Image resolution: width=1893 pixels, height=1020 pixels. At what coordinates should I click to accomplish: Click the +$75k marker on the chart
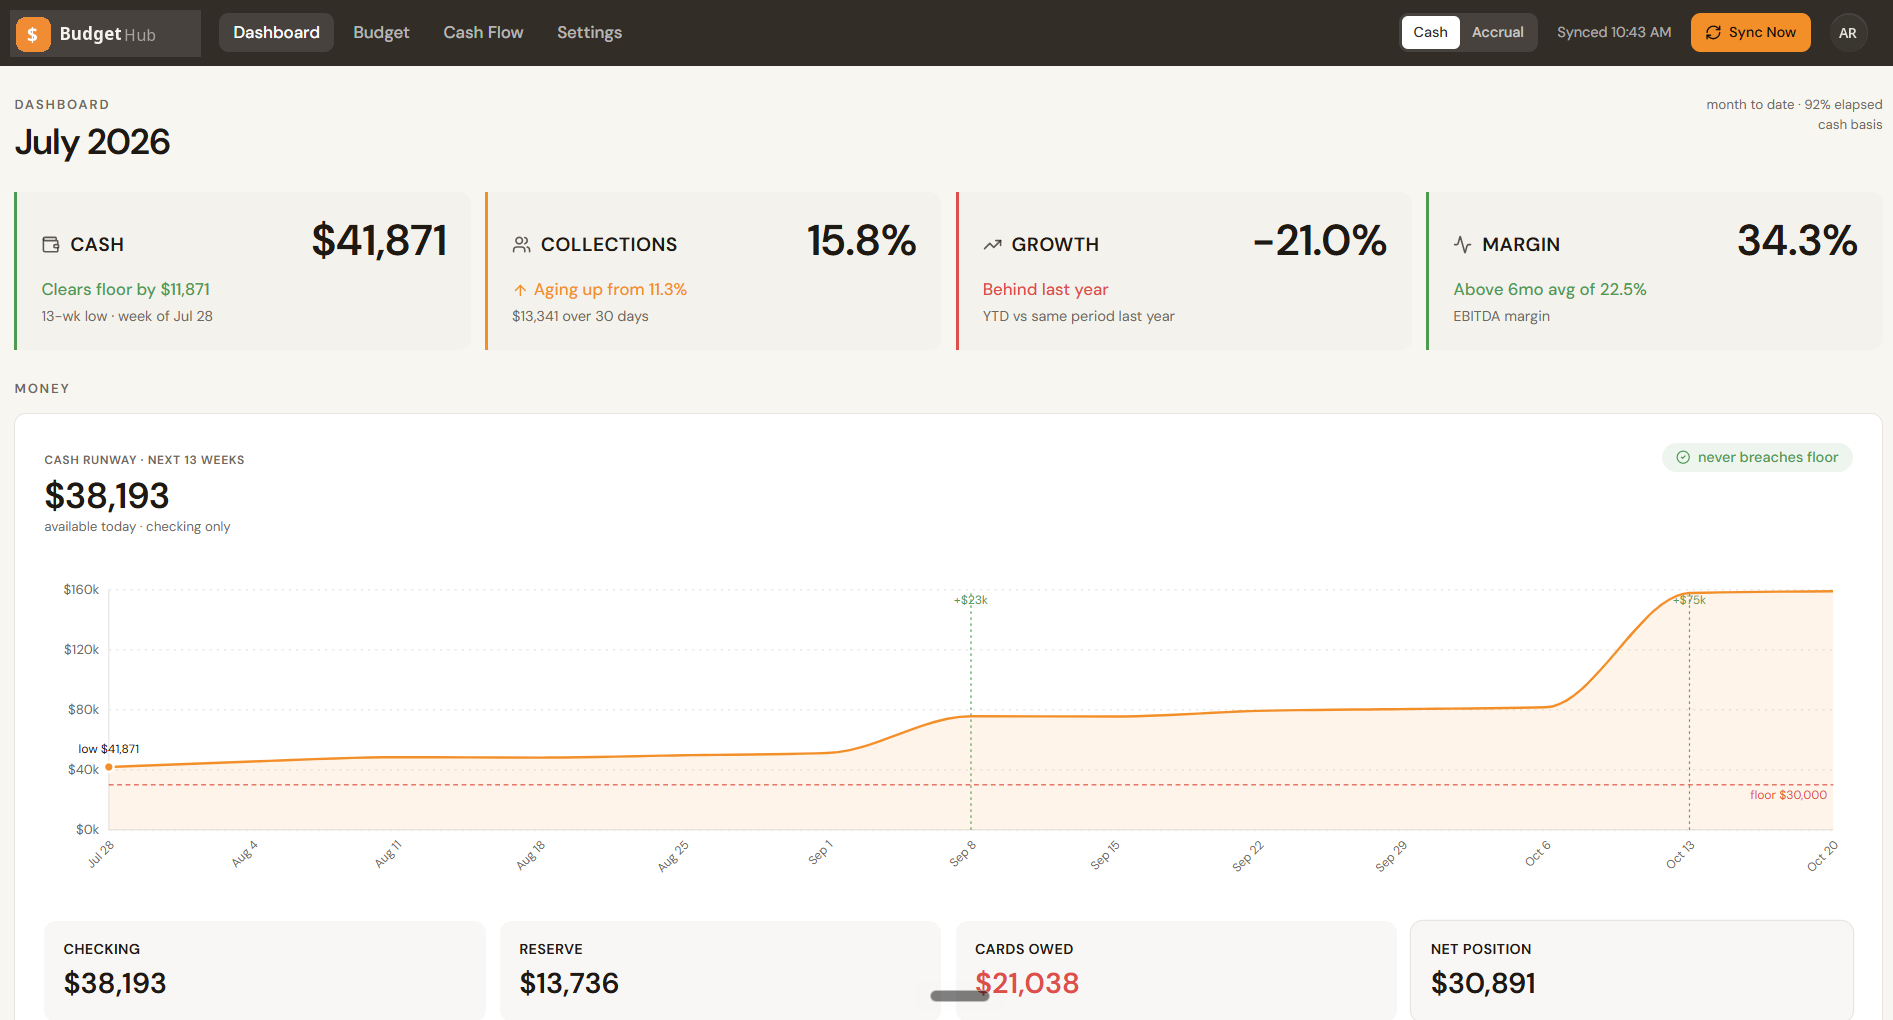1689,600
